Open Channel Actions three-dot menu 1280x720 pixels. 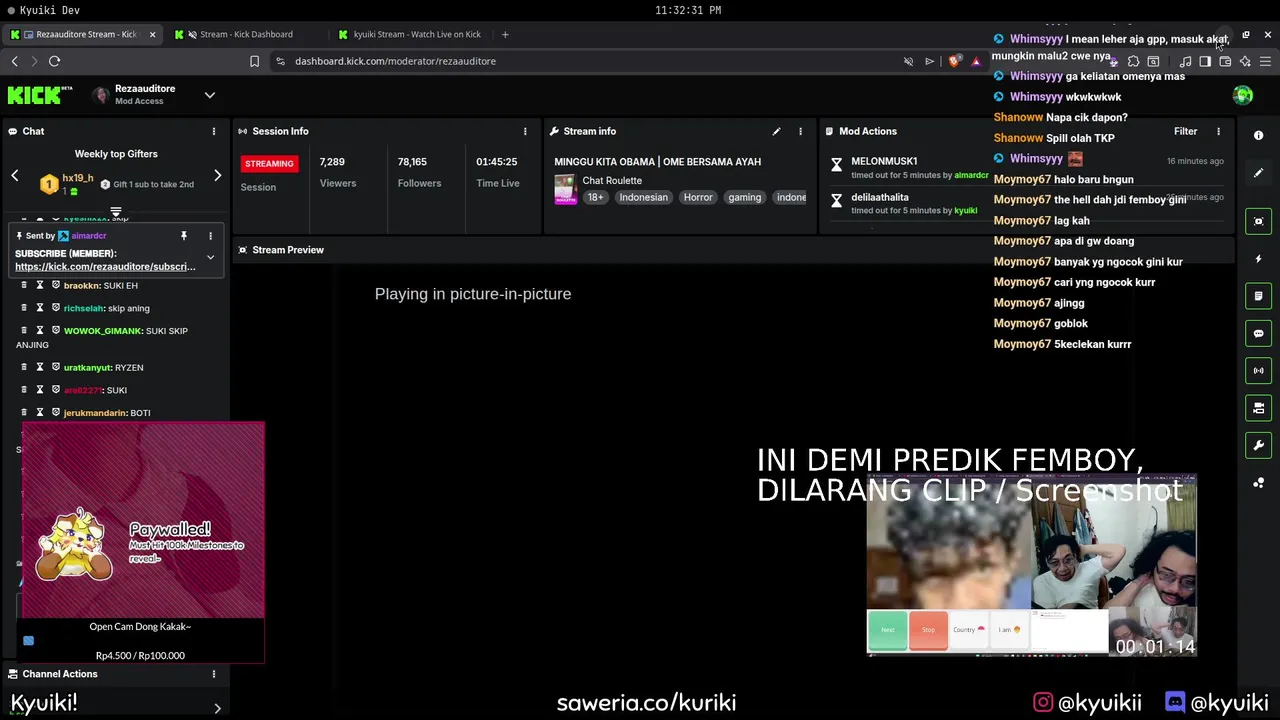click(213, 674)
